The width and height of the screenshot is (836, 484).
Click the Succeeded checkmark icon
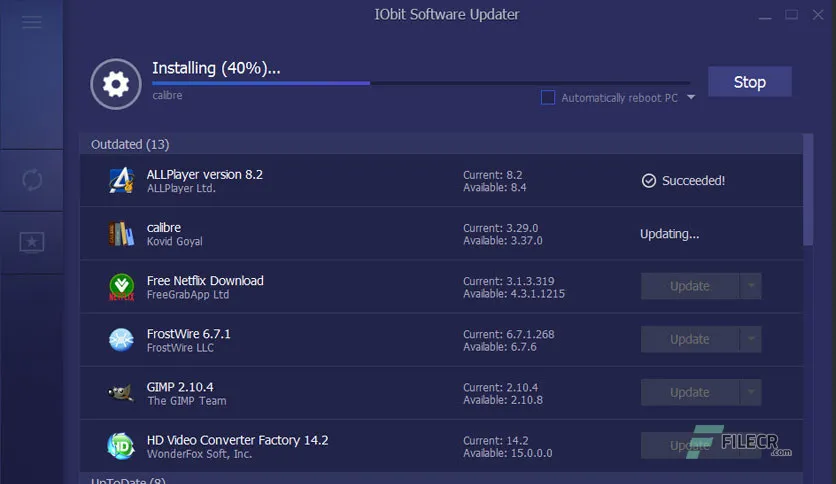pyautogui.click(x=648, y=181)
